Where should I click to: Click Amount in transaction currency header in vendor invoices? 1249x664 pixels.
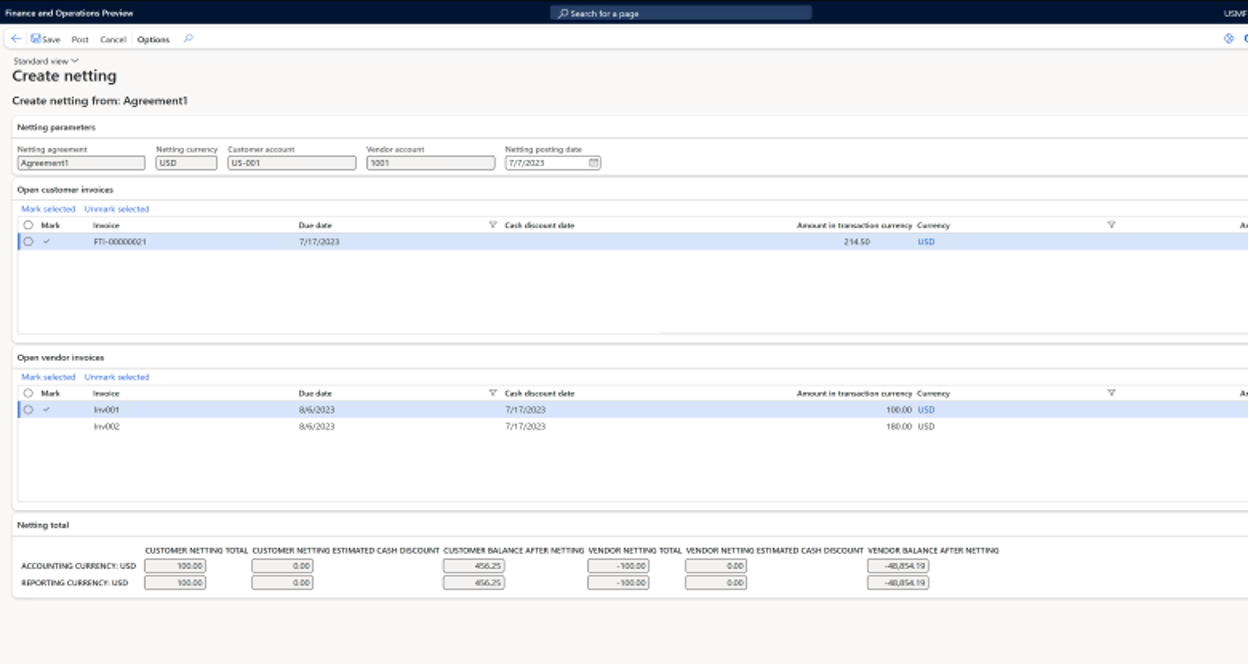tap(854, 393)
